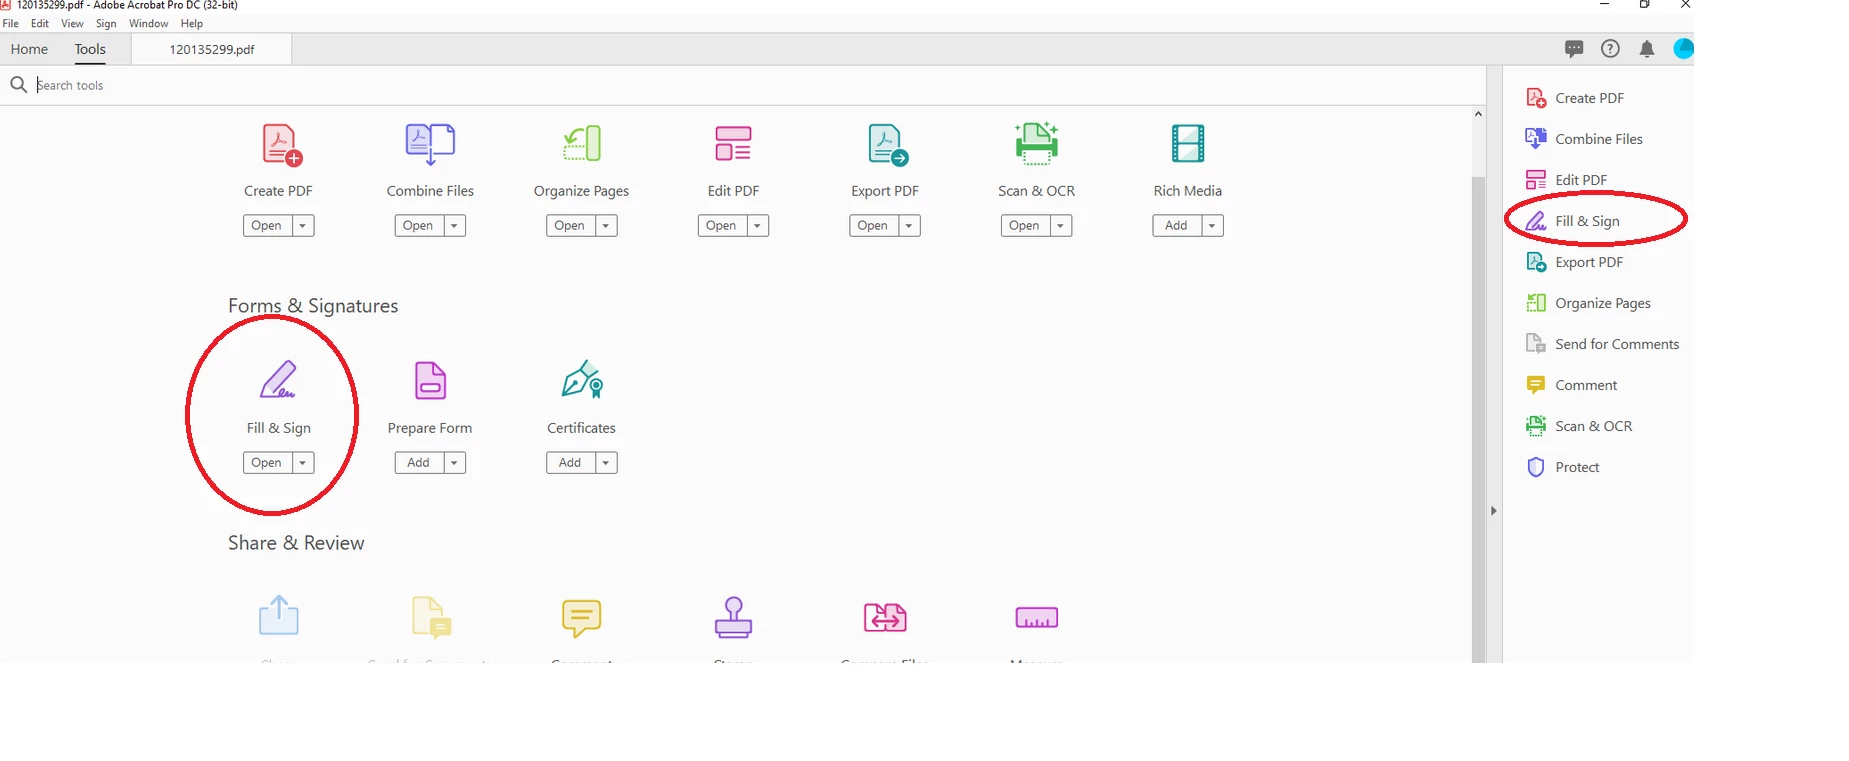The width and height of the screenshot is (1849, 761).
Task: Click the Send for Comments icon in grid
Action: (x=432, y=617)
